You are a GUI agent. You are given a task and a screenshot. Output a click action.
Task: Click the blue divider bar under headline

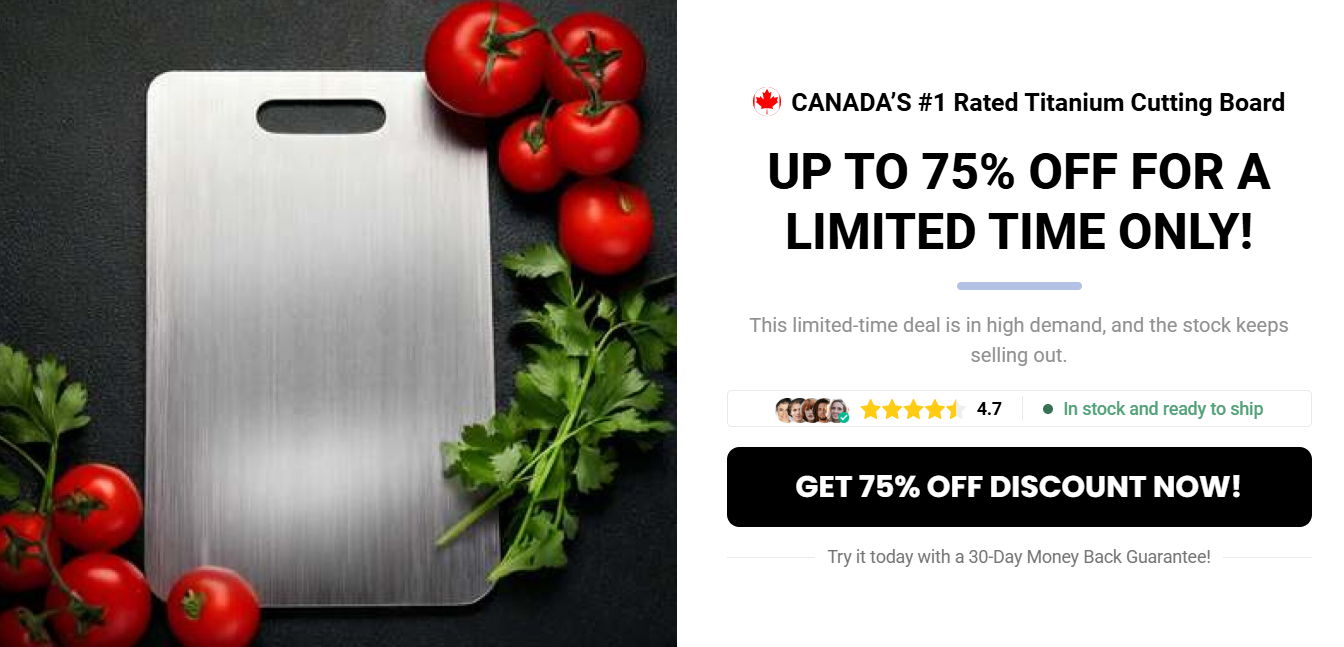(1019, 286)
